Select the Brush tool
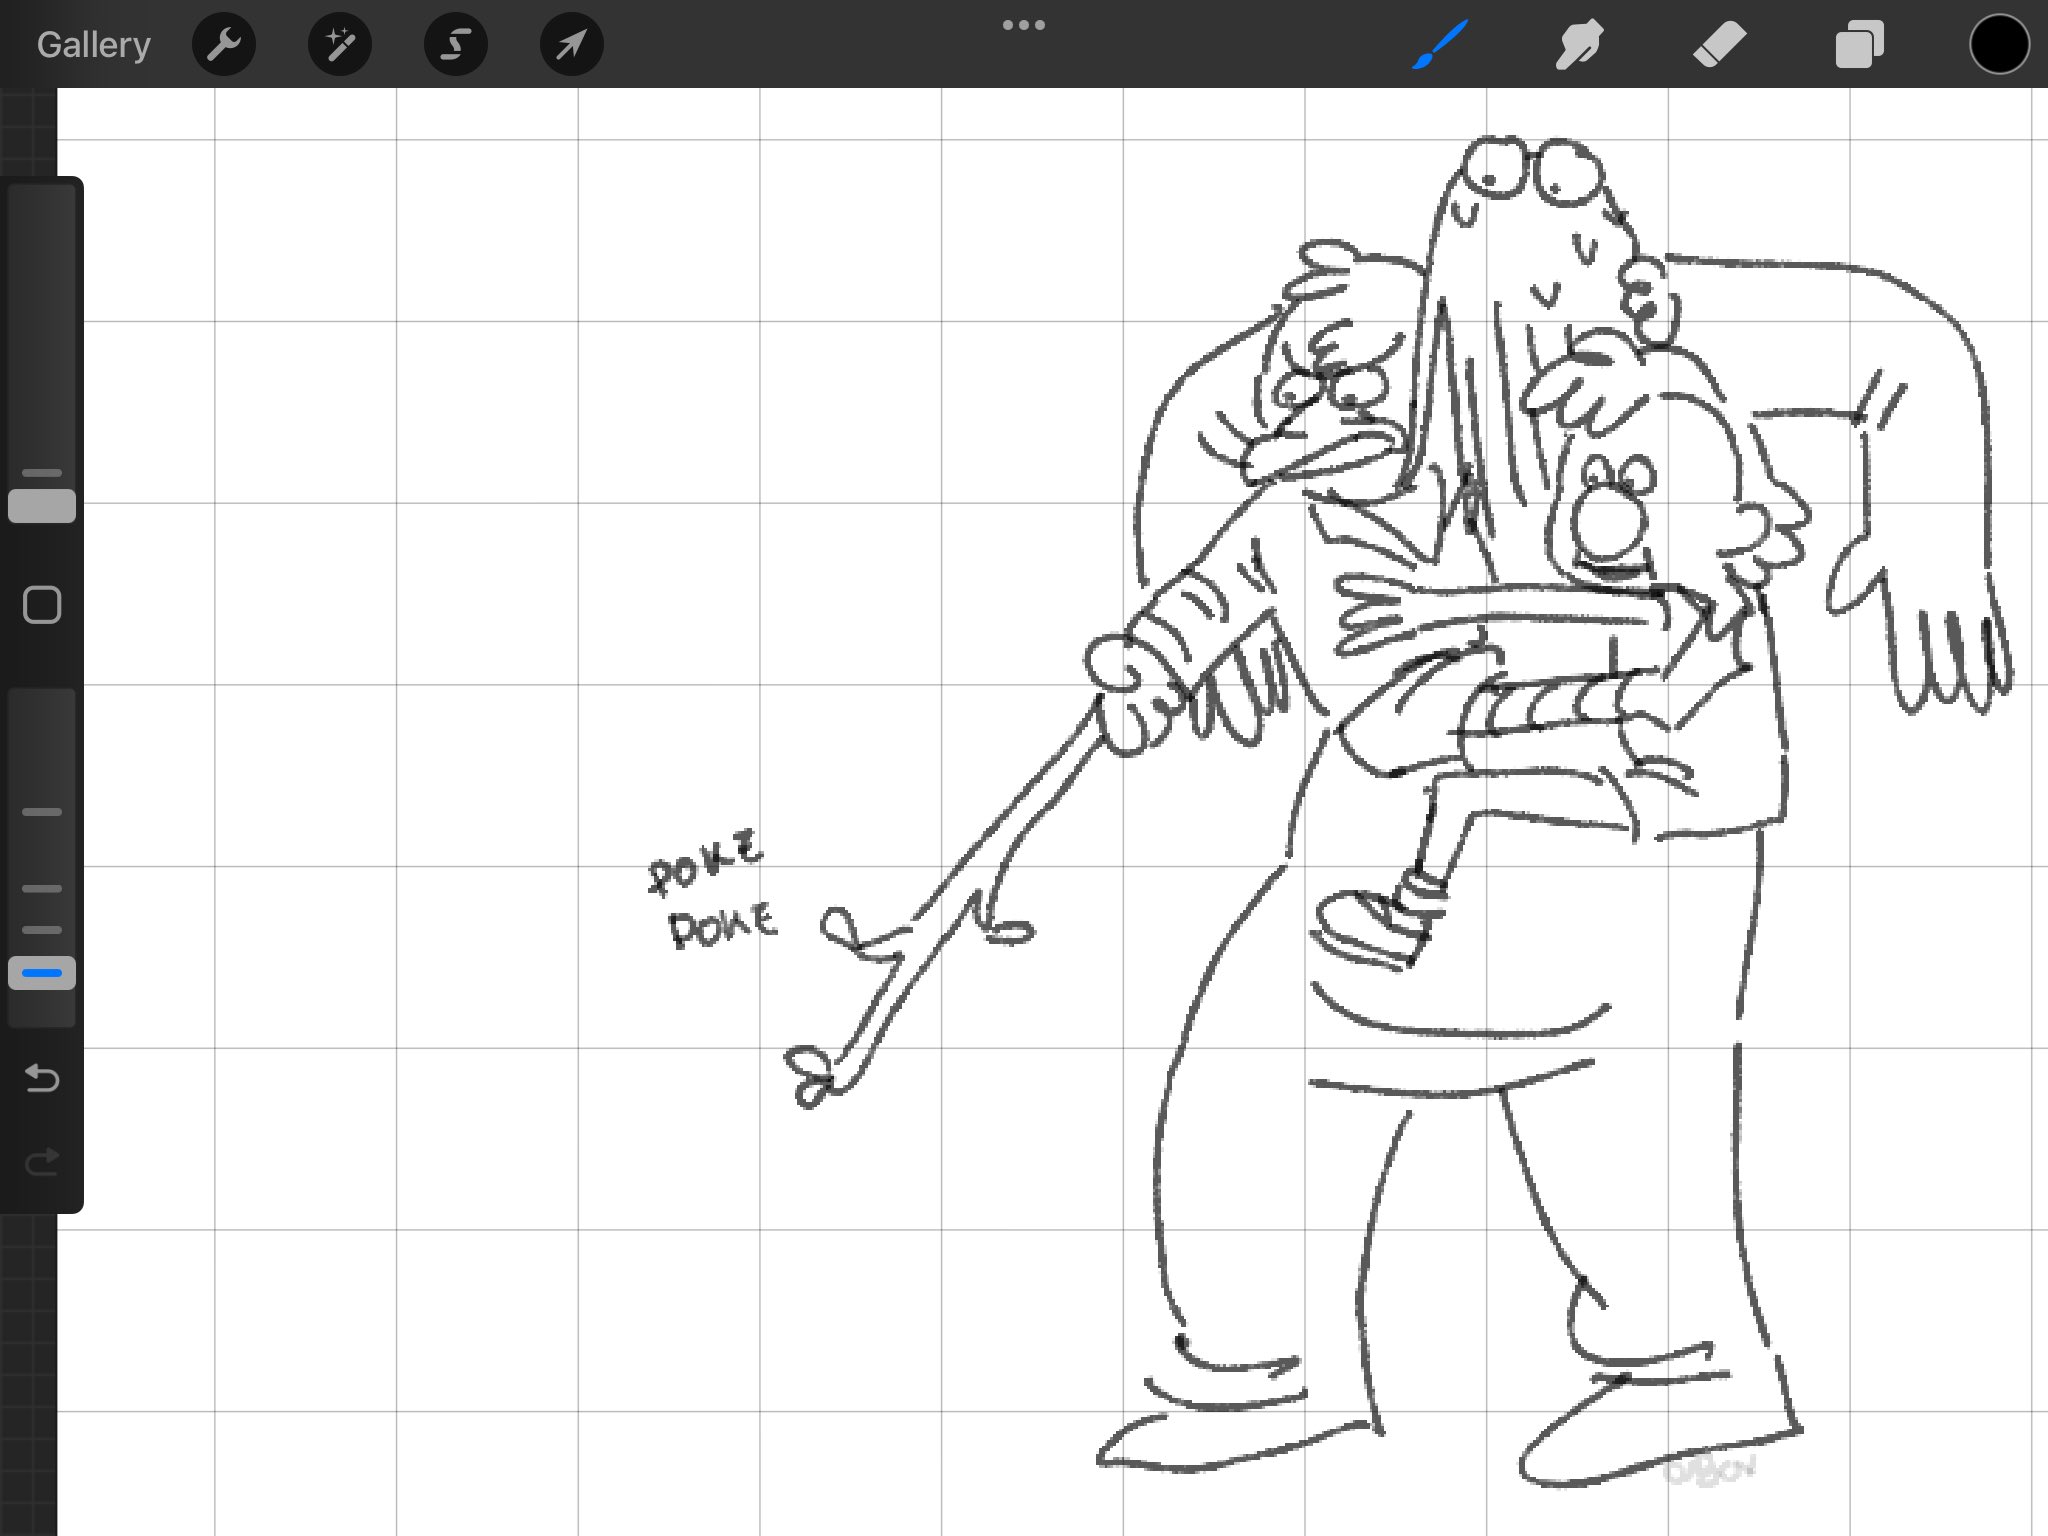Screen dimensions: 2048x1536 pyautogui.click(x=1440, y=45)
